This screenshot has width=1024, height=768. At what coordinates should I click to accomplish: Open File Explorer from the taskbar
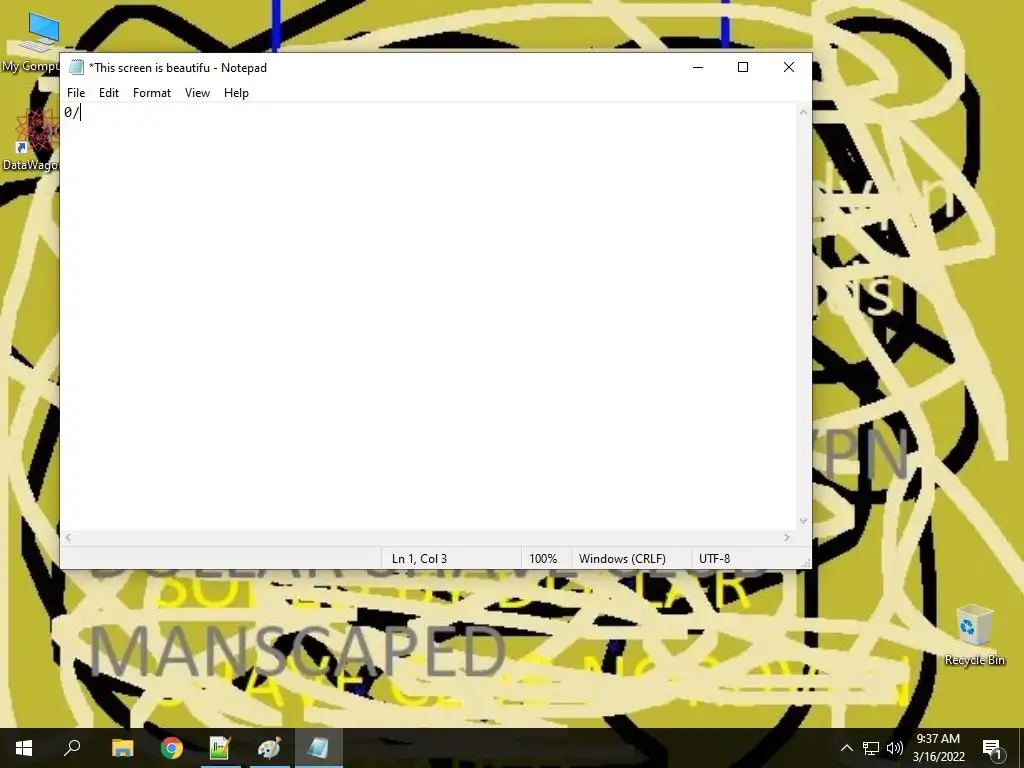click(122, 748)
